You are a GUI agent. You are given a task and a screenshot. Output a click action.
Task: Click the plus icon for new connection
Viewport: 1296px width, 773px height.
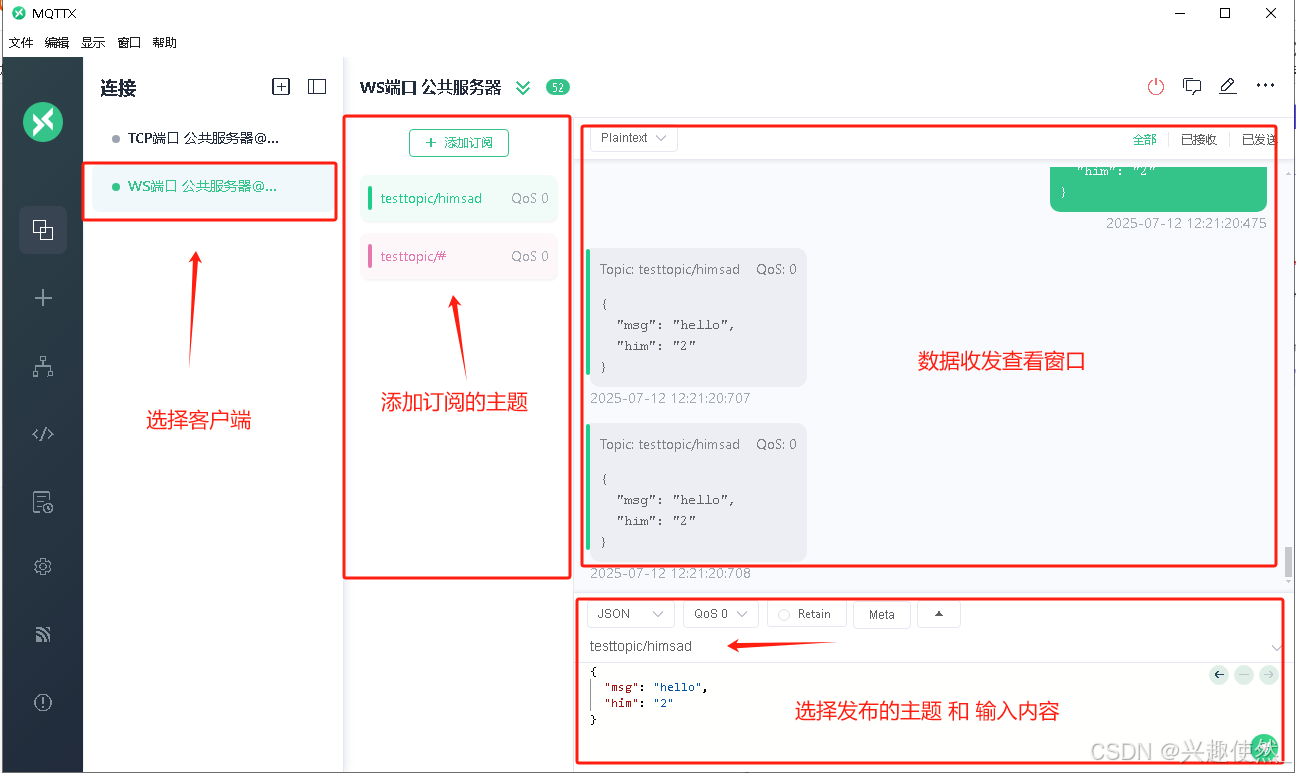tap(43, 298)
